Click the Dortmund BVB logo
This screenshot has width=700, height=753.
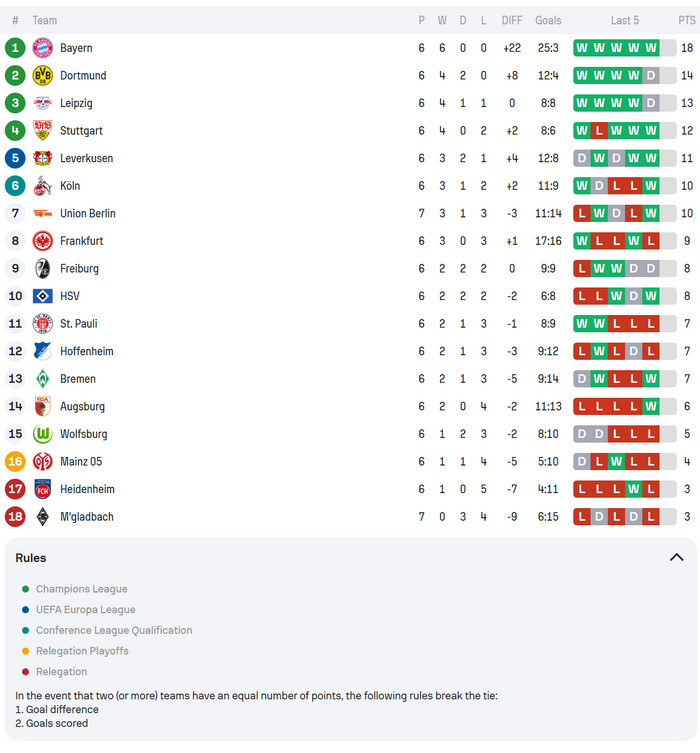point(43,75)
